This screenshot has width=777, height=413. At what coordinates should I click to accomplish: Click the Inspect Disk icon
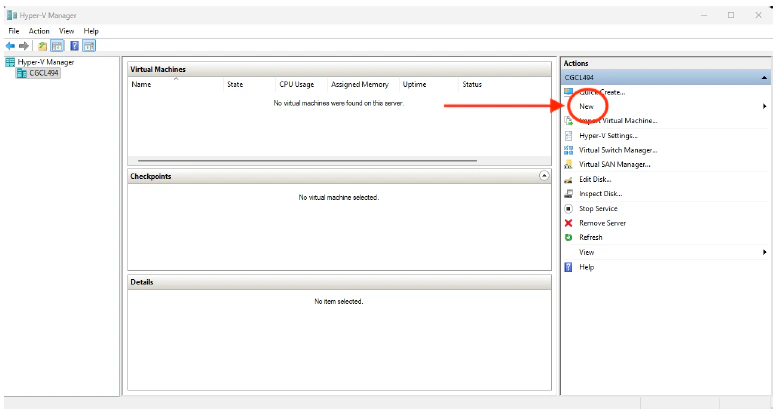(x=568, y=194)
